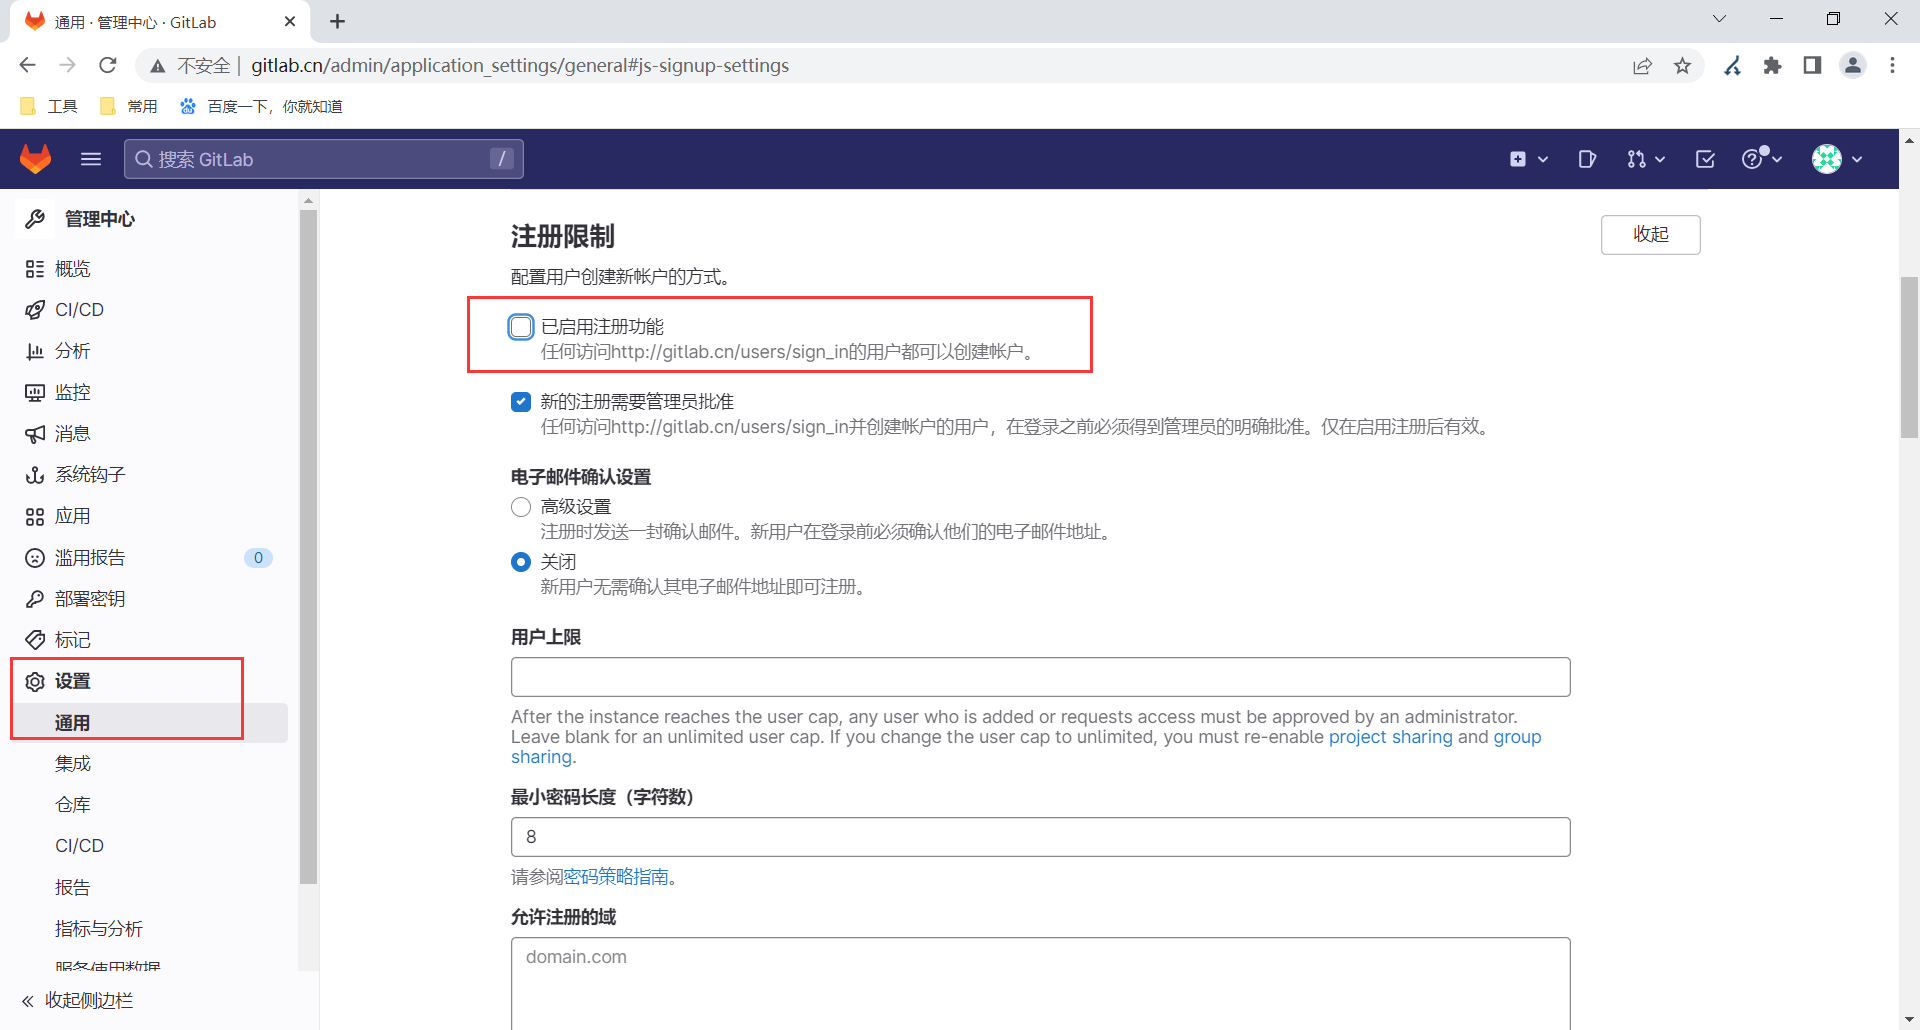This screenshot has height=1030, width=1920.
Task: Click the allowed signup domains textarea
Action: tap(1041, 983)
